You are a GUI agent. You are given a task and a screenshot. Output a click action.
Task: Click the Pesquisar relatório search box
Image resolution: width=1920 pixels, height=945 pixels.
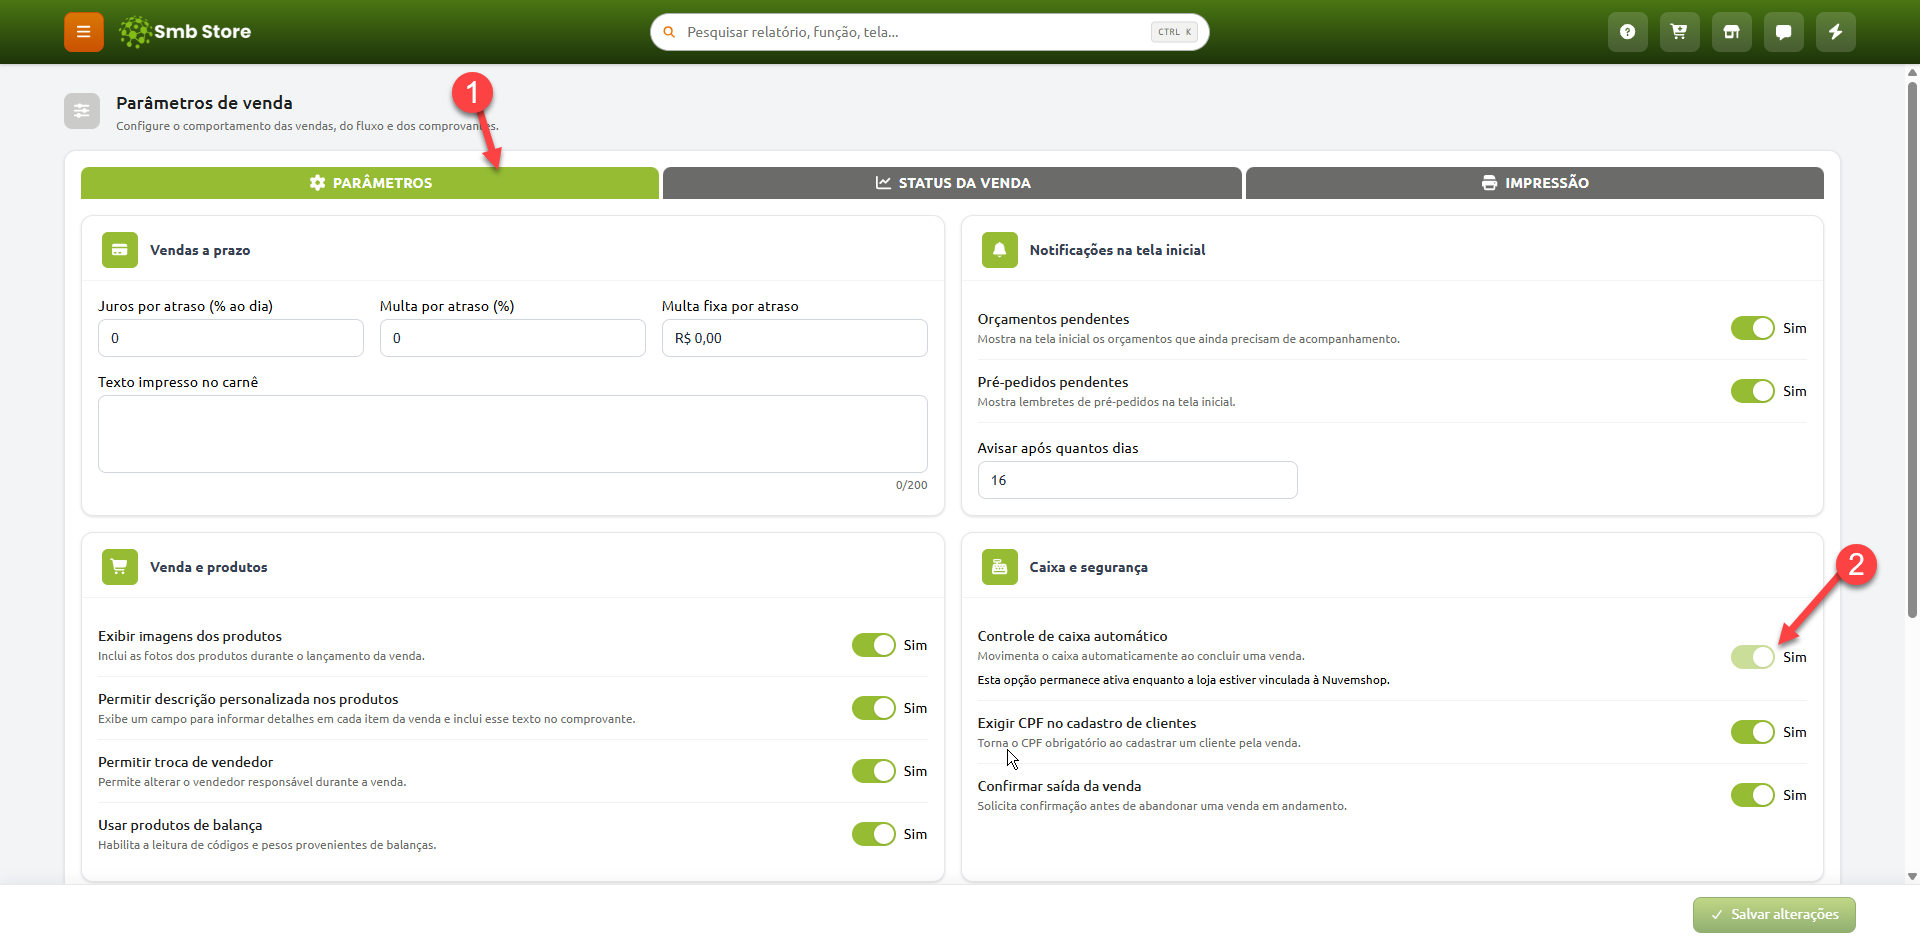click(x=930, y=32)
